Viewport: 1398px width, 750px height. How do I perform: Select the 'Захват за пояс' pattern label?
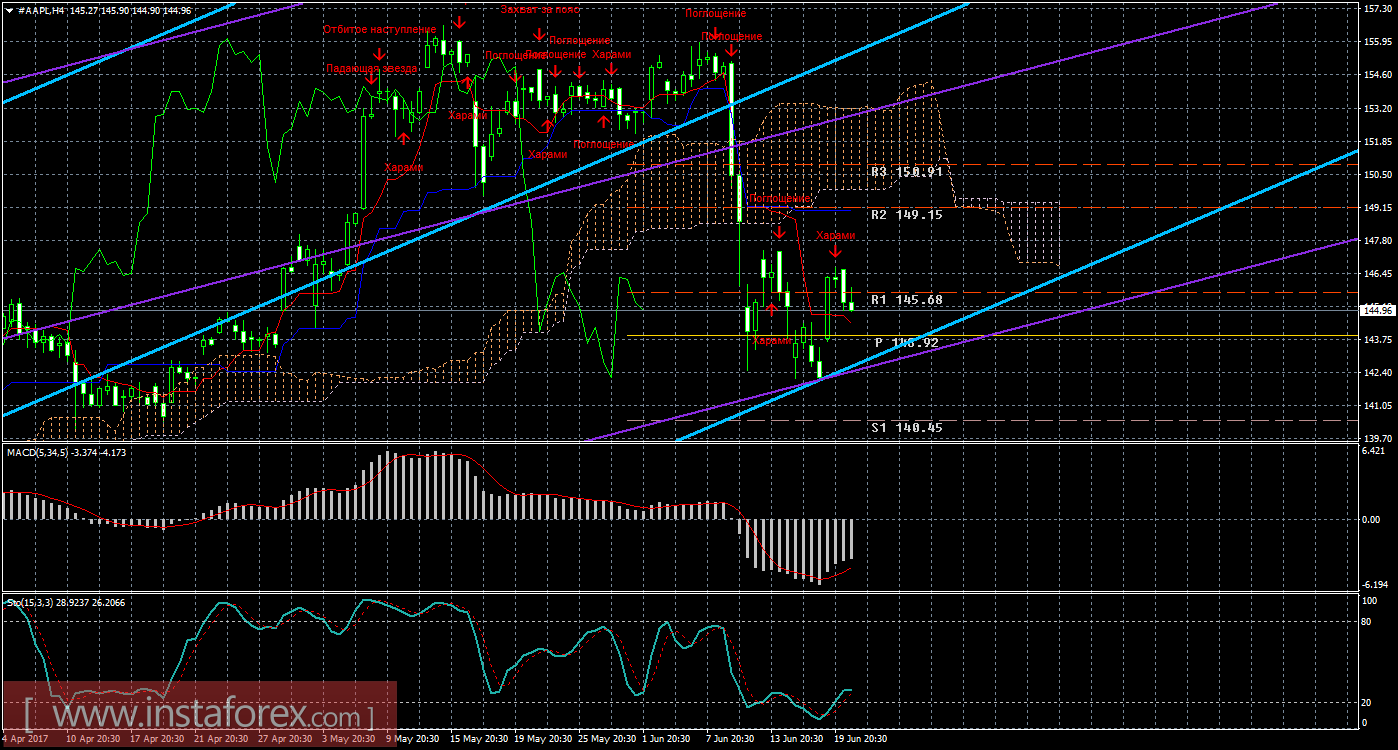tap(540, 9)
